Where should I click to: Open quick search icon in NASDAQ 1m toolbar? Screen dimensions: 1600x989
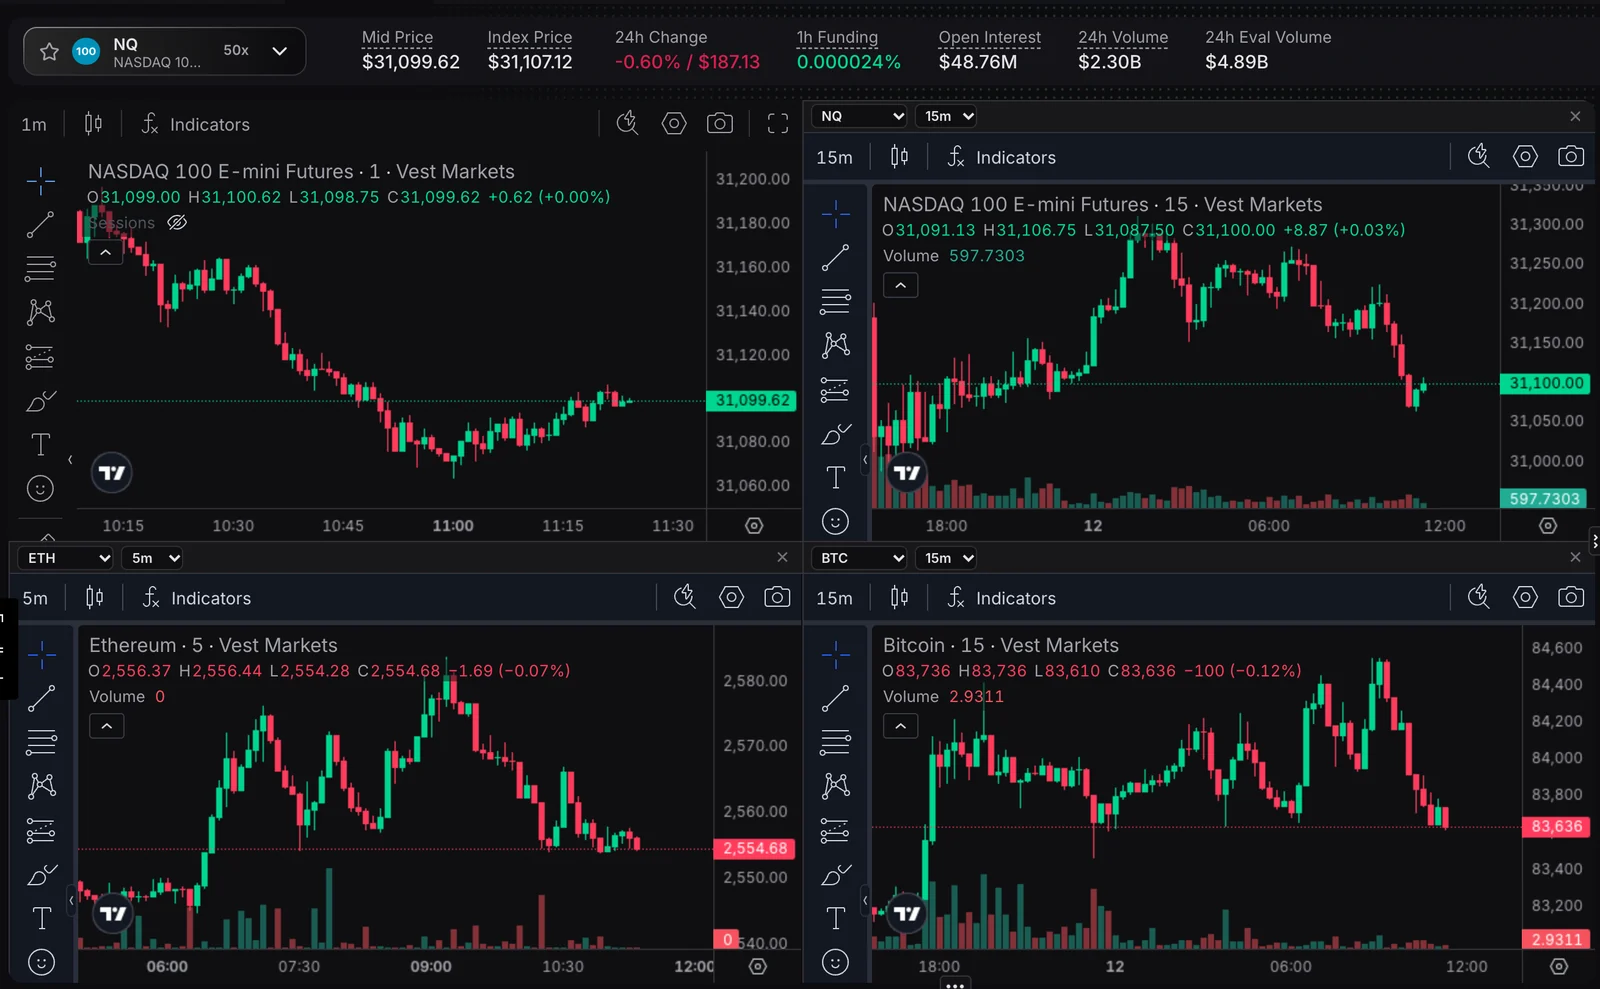[x=627, y=124]
